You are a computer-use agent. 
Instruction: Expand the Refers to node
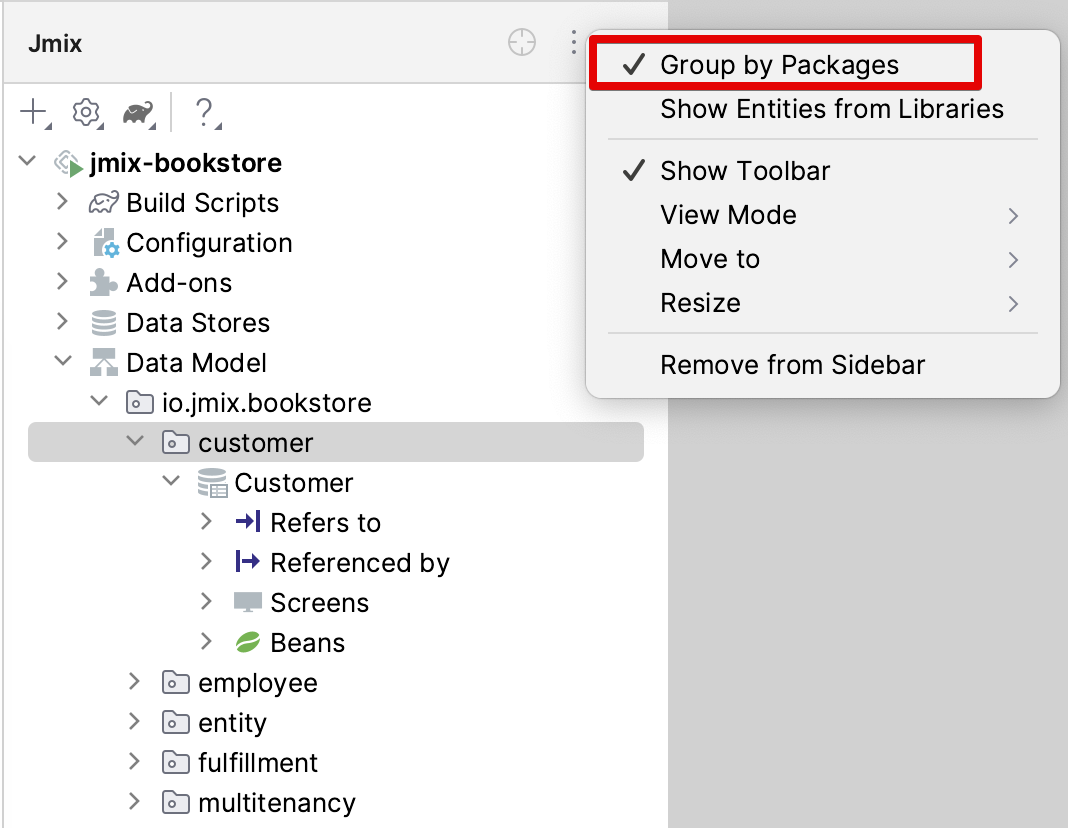[206, 522]
